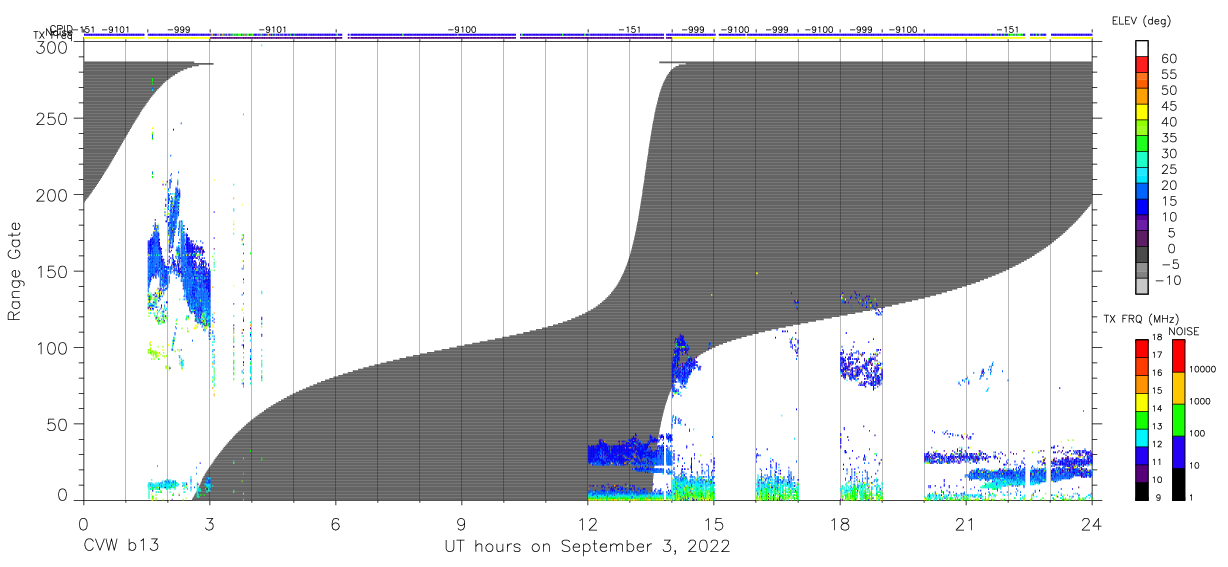Click the green segment of TX FRQ colorbar
Viewport: 1228px width, 567px height.
click(x=1142, y=419)
